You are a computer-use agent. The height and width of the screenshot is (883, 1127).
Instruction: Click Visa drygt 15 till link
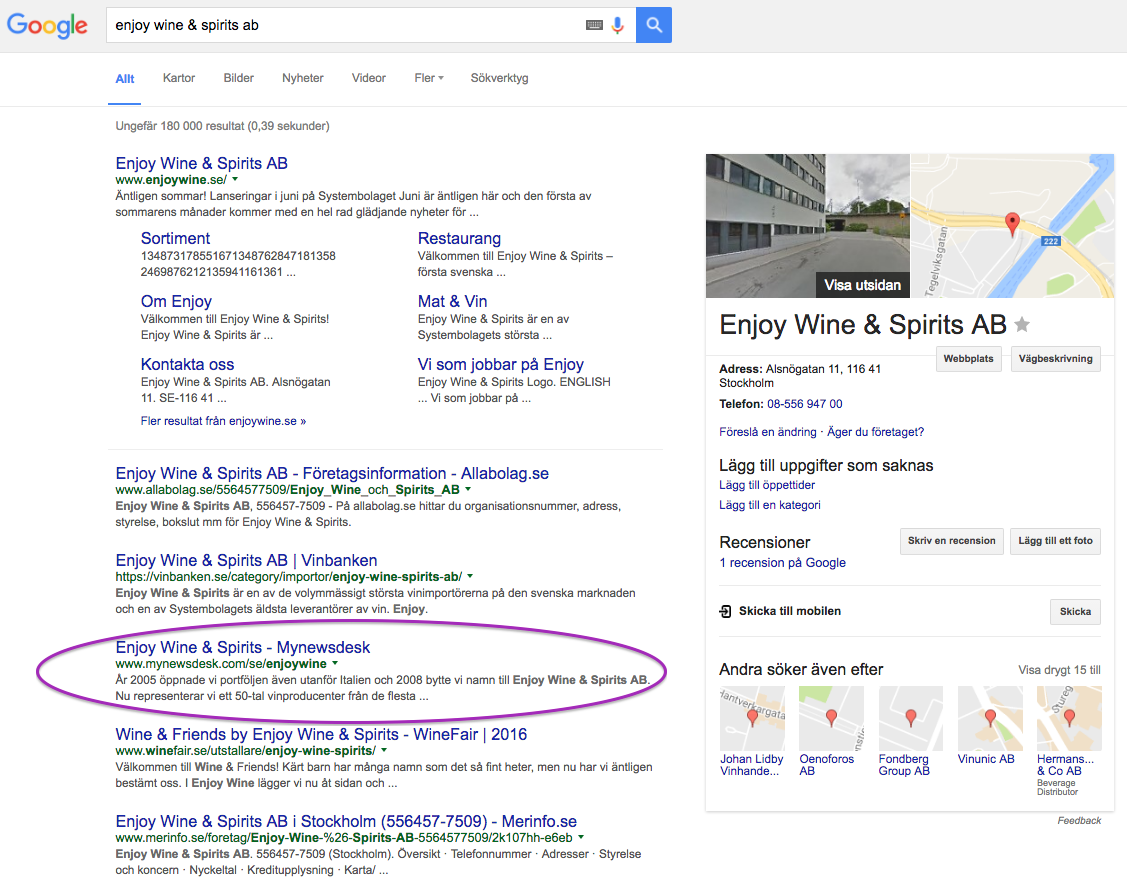tap(1059, 670)
